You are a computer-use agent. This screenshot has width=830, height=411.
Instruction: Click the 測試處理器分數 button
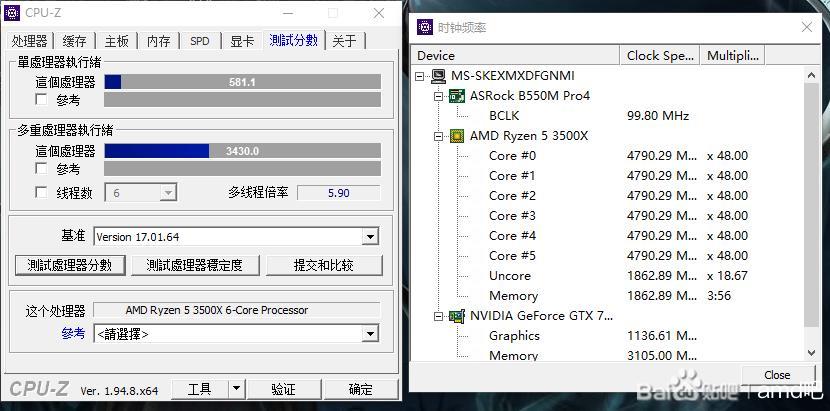[70, 265]
